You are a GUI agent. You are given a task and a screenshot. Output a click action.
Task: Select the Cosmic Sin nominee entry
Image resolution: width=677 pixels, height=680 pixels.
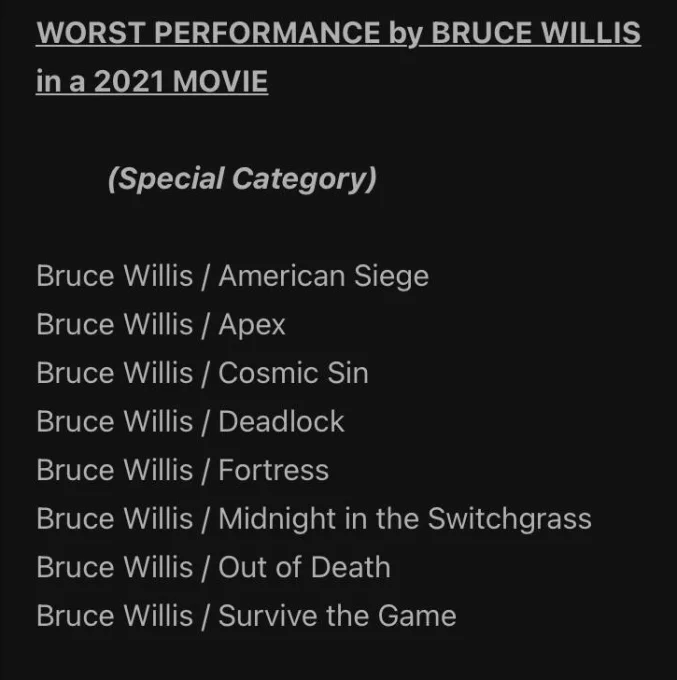click(203, 373)
